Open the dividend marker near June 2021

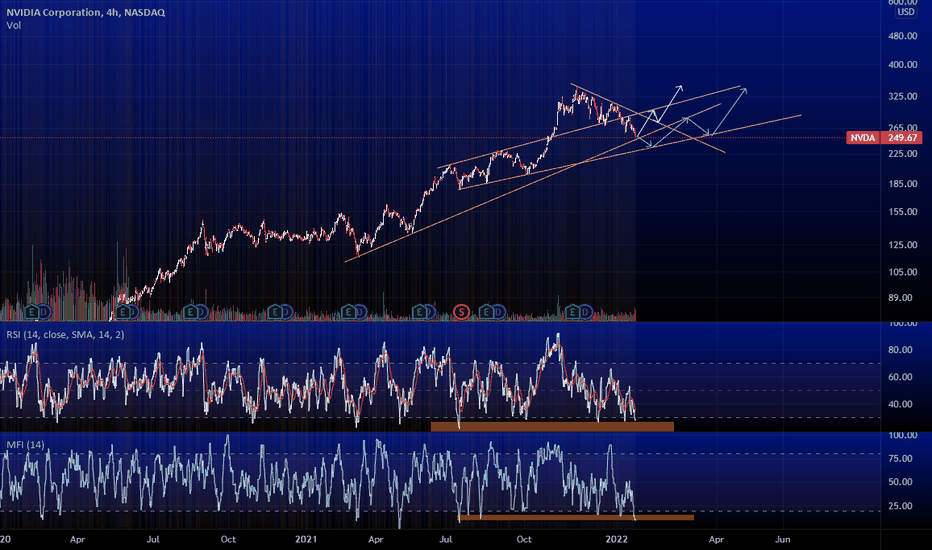tap(430, 312)
